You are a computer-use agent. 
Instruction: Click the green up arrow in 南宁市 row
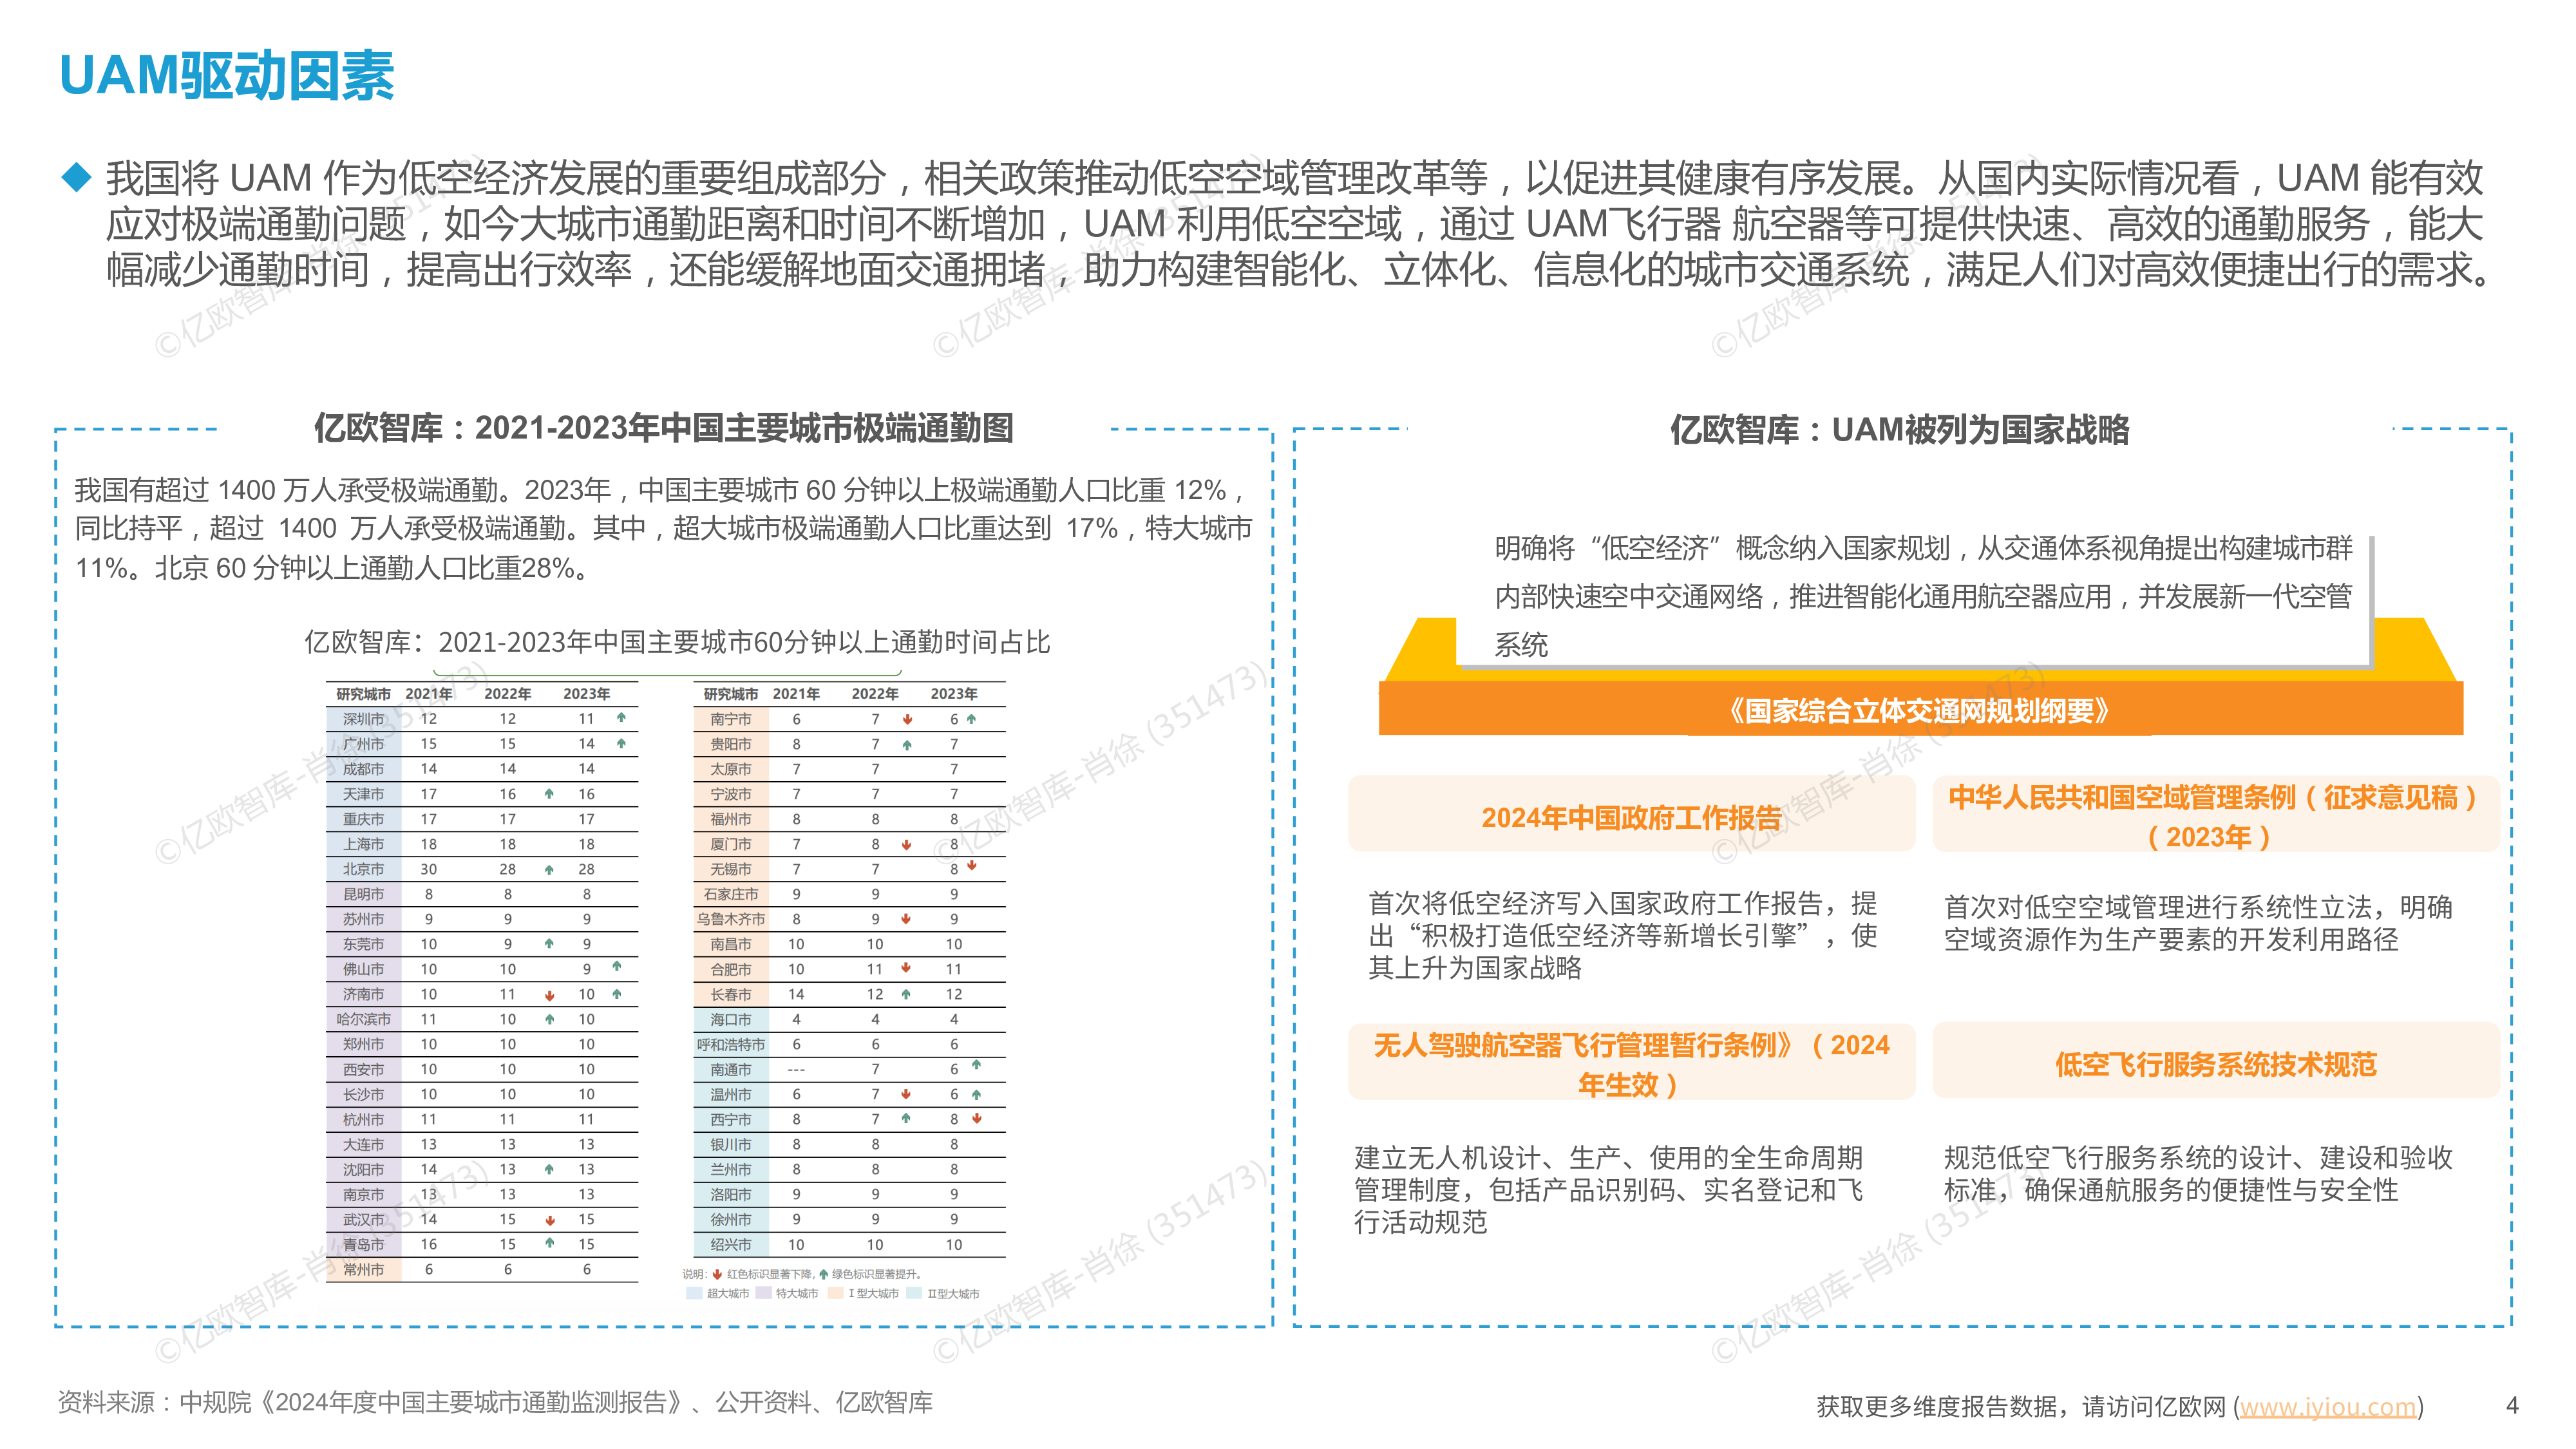click(971, 718)
